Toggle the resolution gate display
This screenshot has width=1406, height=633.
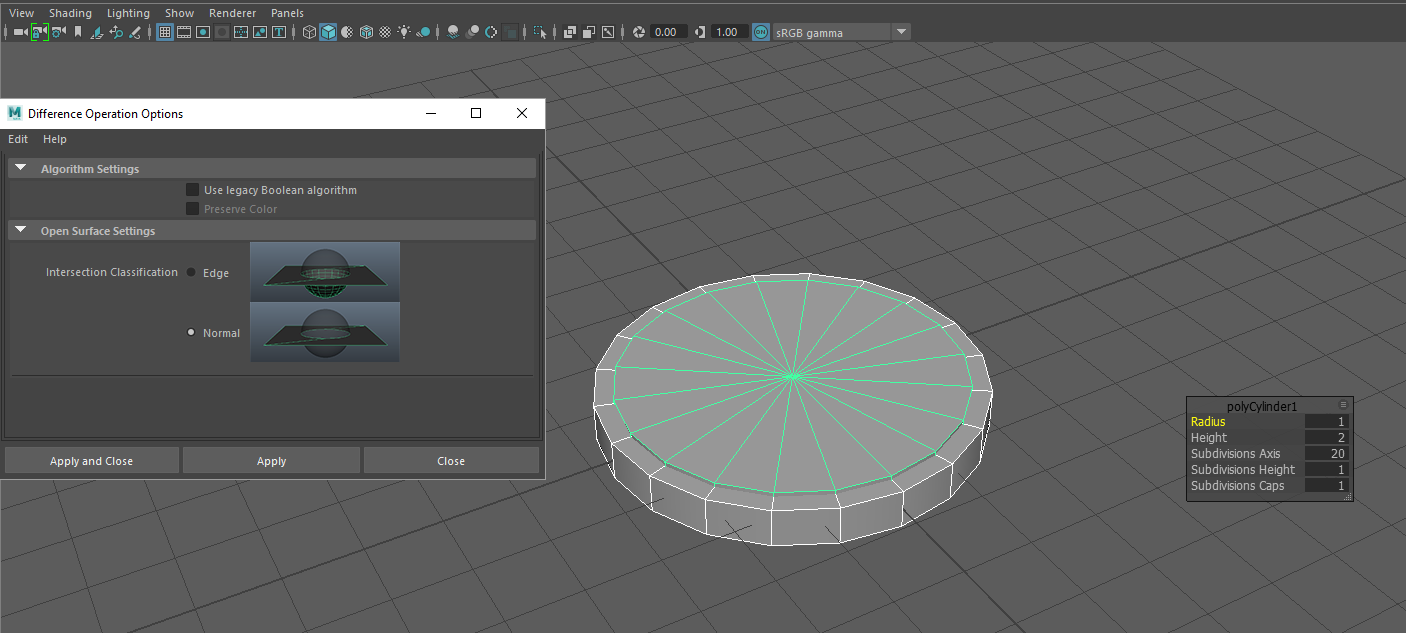(x=202, y=31)
